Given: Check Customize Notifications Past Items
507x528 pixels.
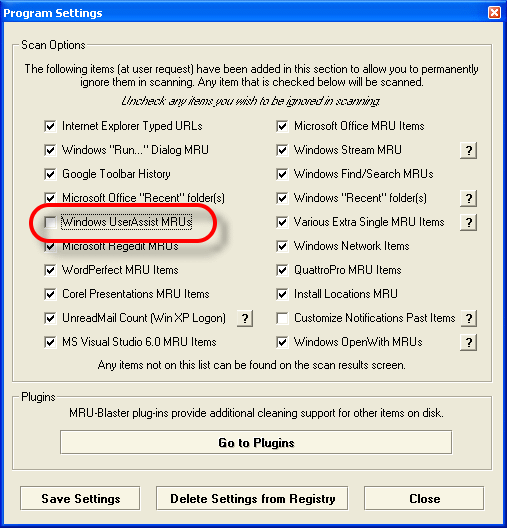Looking at the screenshot, I should click(x=282, y=318).
